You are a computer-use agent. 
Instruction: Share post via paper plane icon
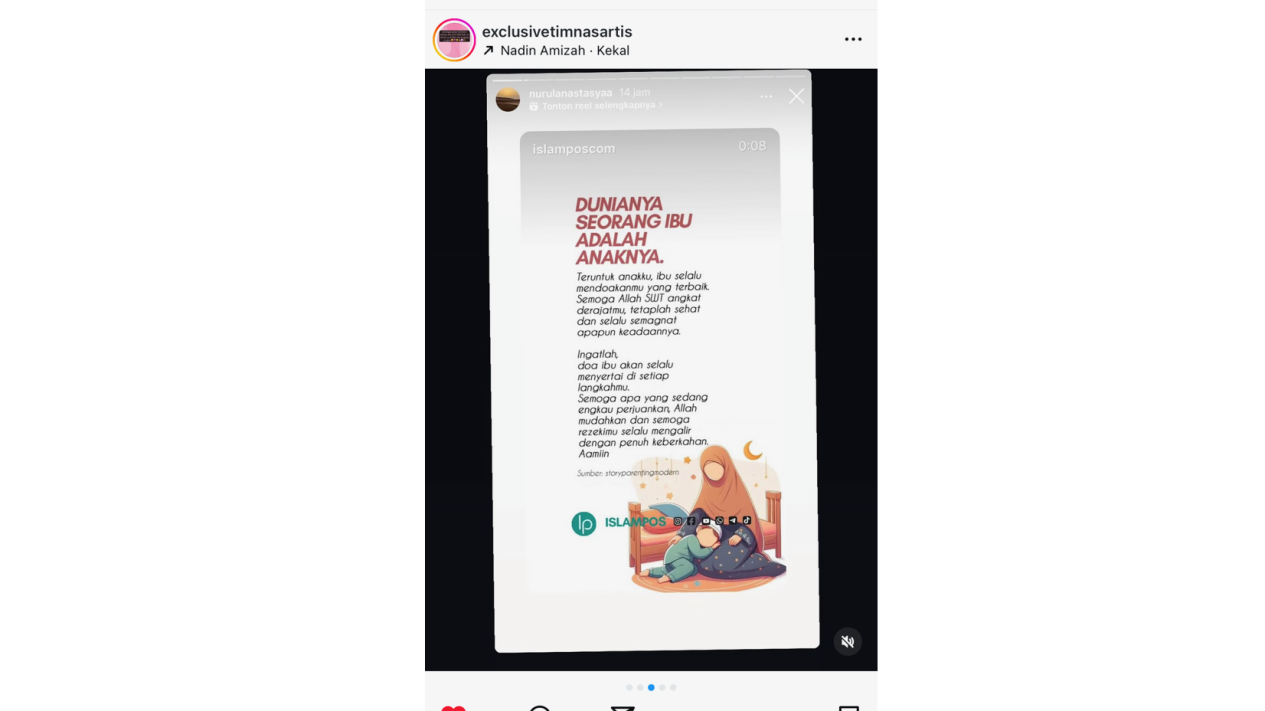(x=623, y=709)
